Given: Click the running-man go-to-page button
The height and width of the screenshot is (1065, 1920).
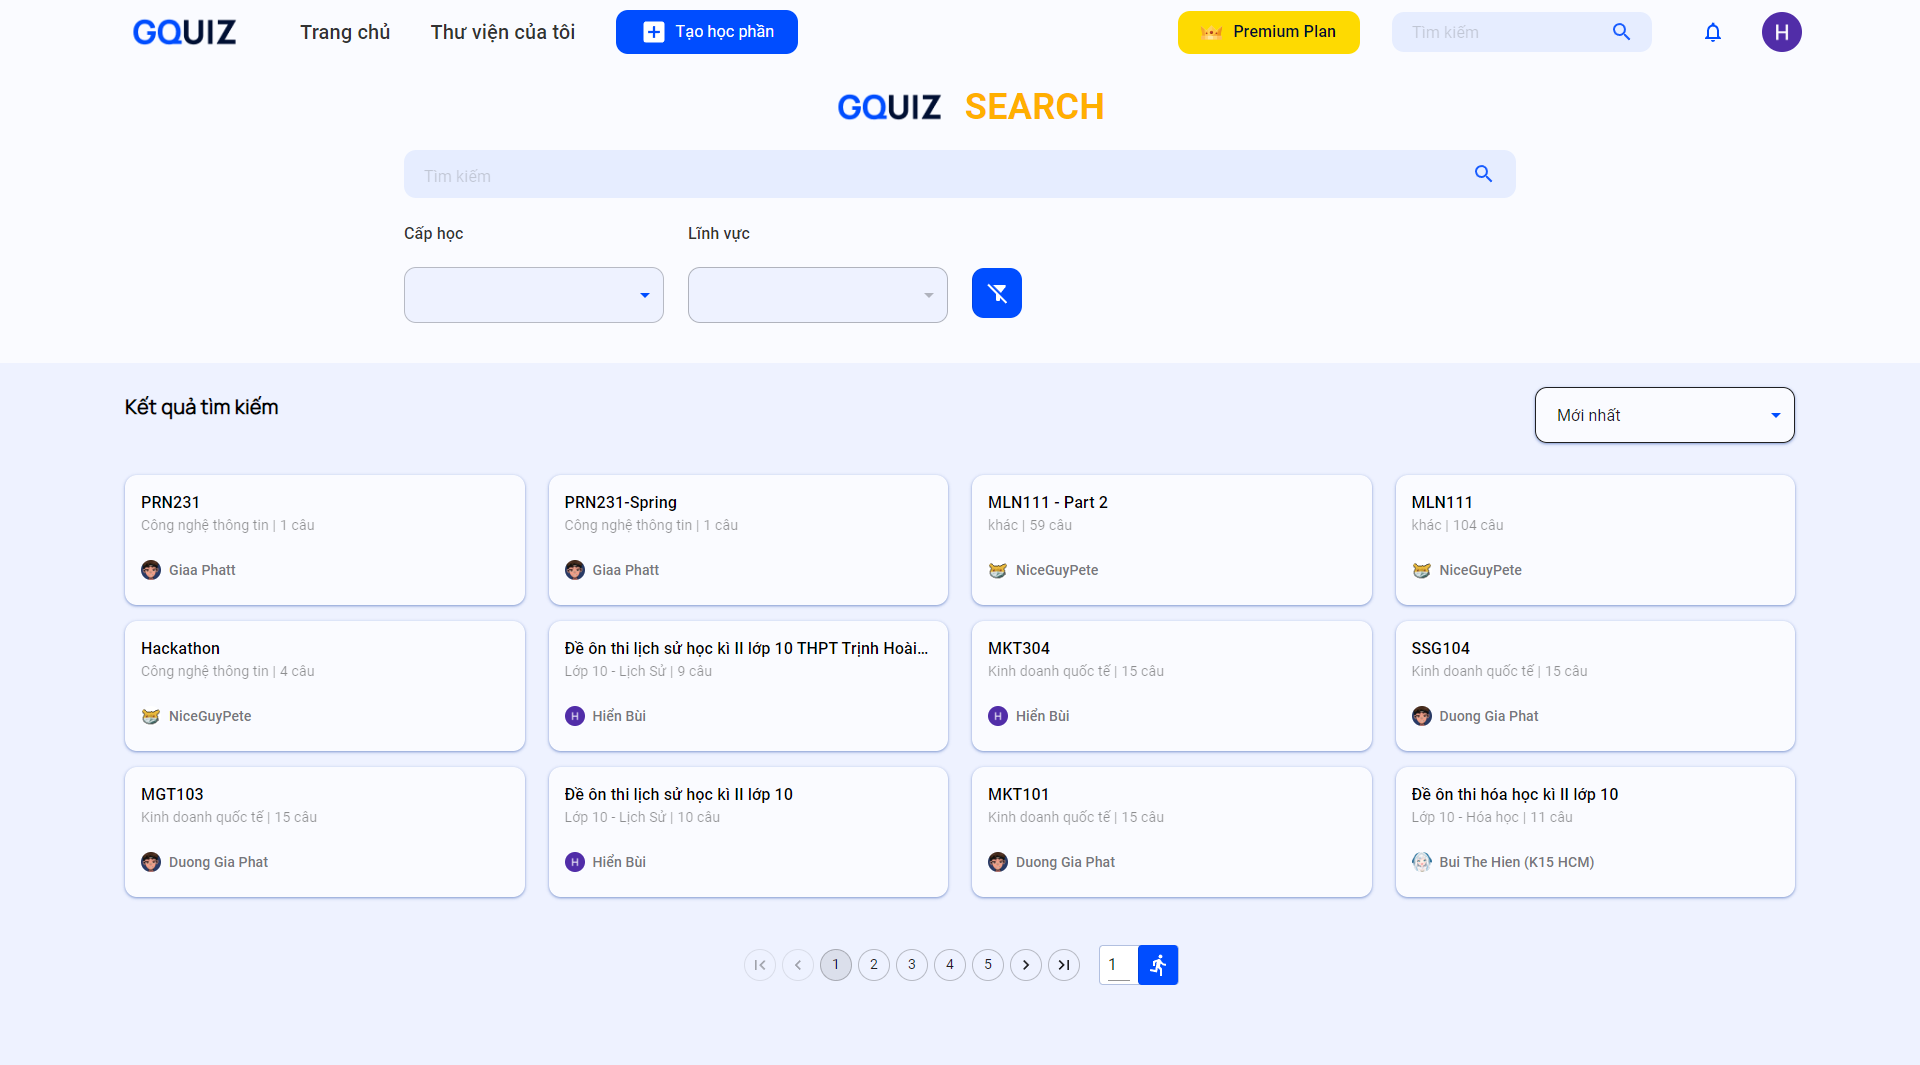Looking at the screenshot, I should click(x=1158, y=965).
